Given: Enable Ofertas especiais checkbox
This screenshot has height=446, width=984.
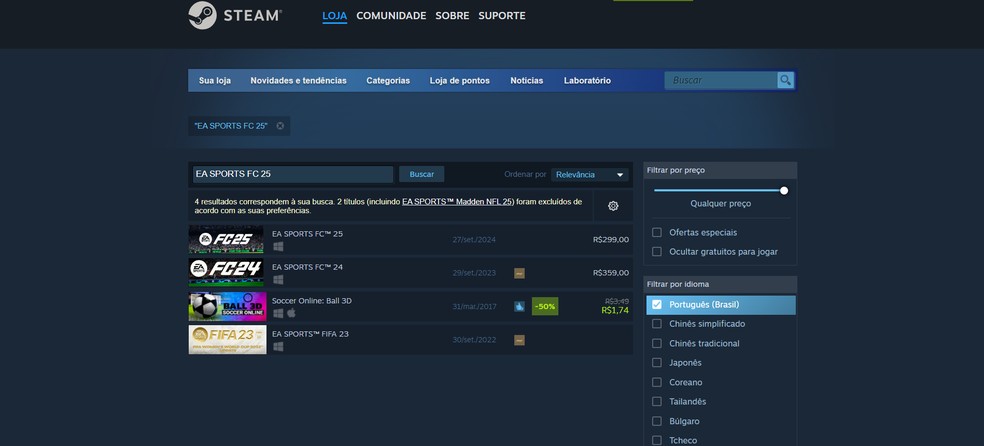Looking at the screenshot, I should 656,232.
